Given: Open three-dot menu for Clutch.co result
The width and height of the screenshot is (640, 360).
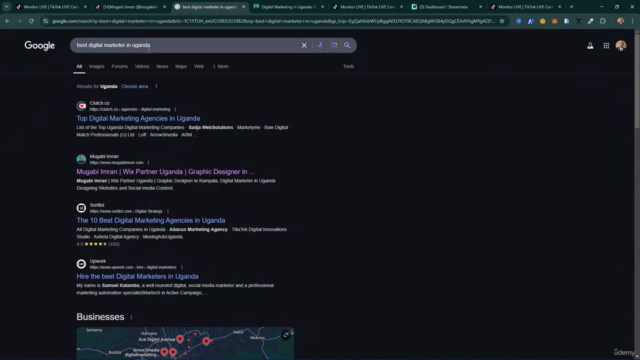Looking at the screenshot, I should pyautogui.click(x=176, y=109).
